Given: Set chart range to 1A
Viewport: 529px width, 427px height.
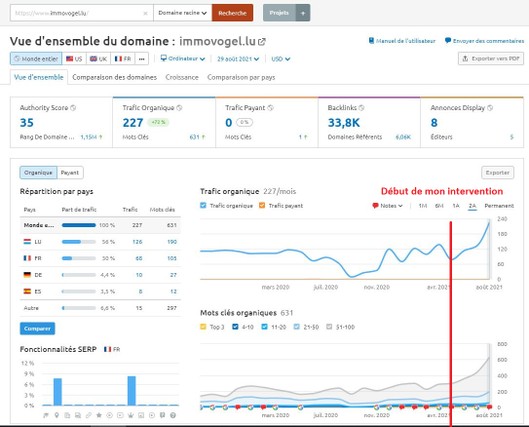Looking at the screenshot, I should (x=456, y=206).
